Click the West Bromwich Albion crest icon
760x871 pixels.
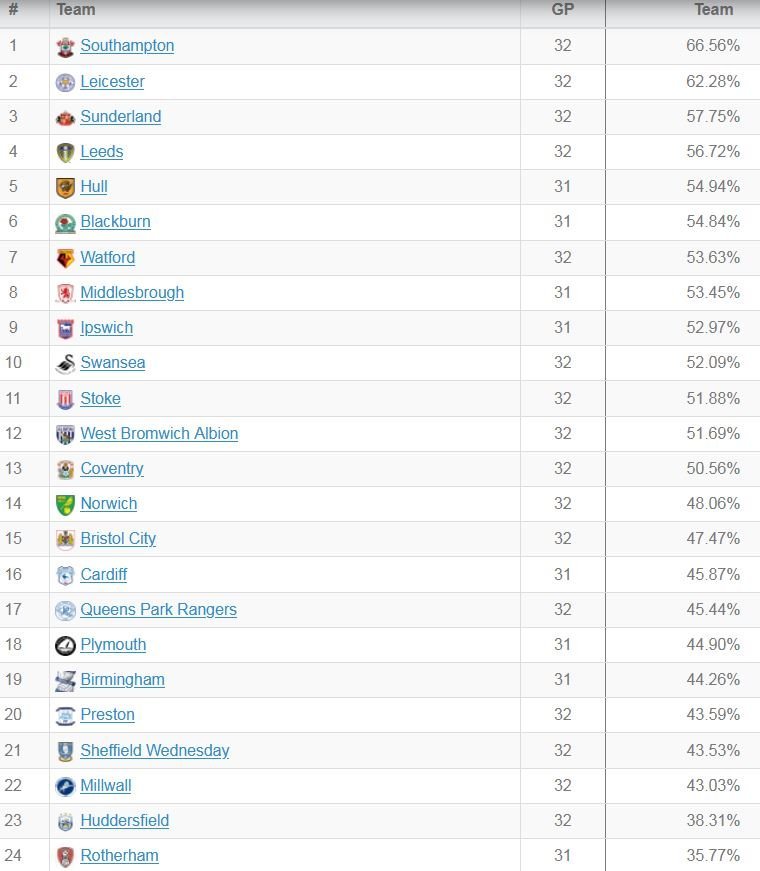[65, 435]
